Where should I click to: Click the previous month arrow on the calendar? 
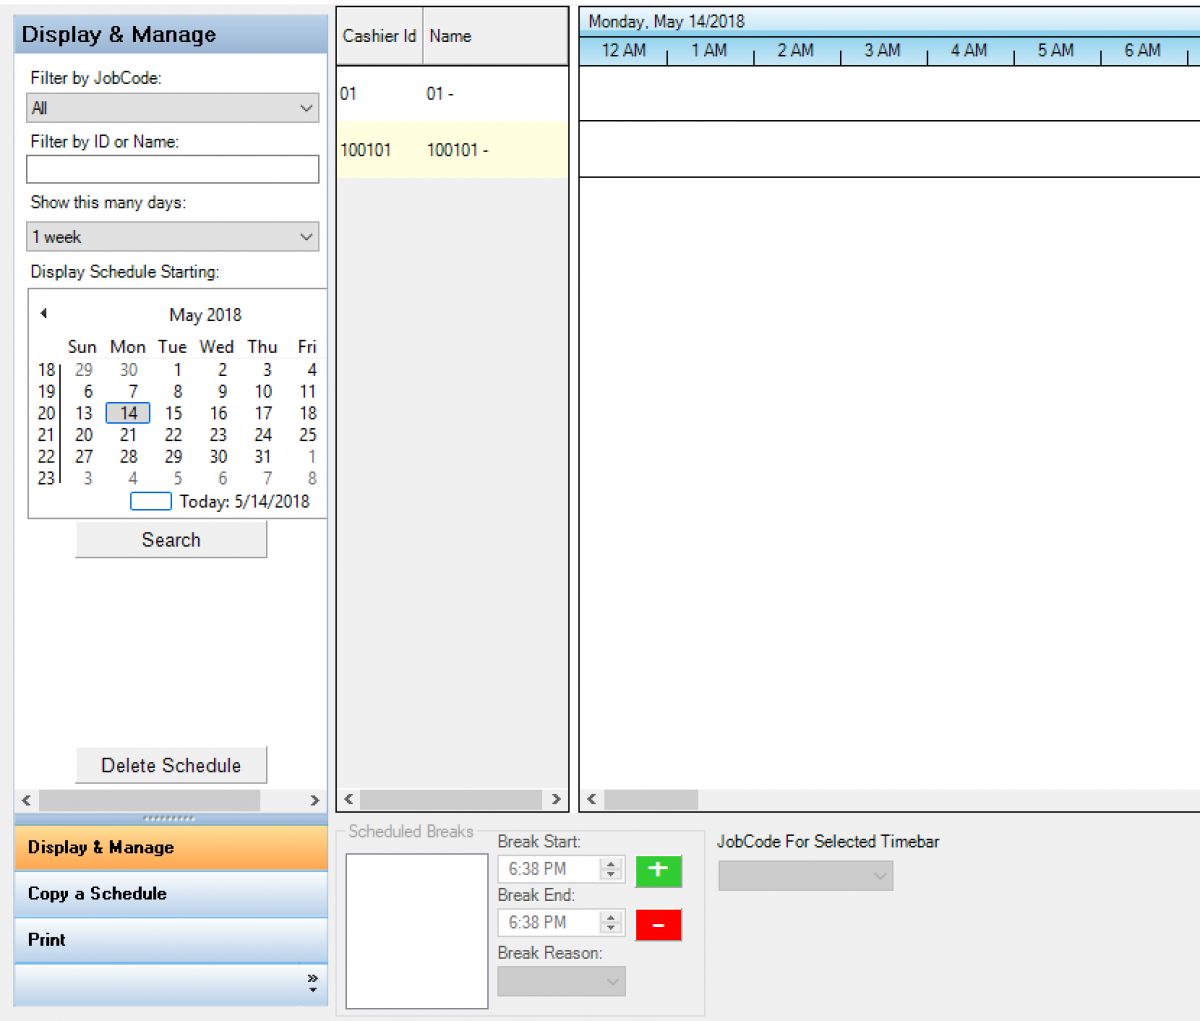(43, 313)
